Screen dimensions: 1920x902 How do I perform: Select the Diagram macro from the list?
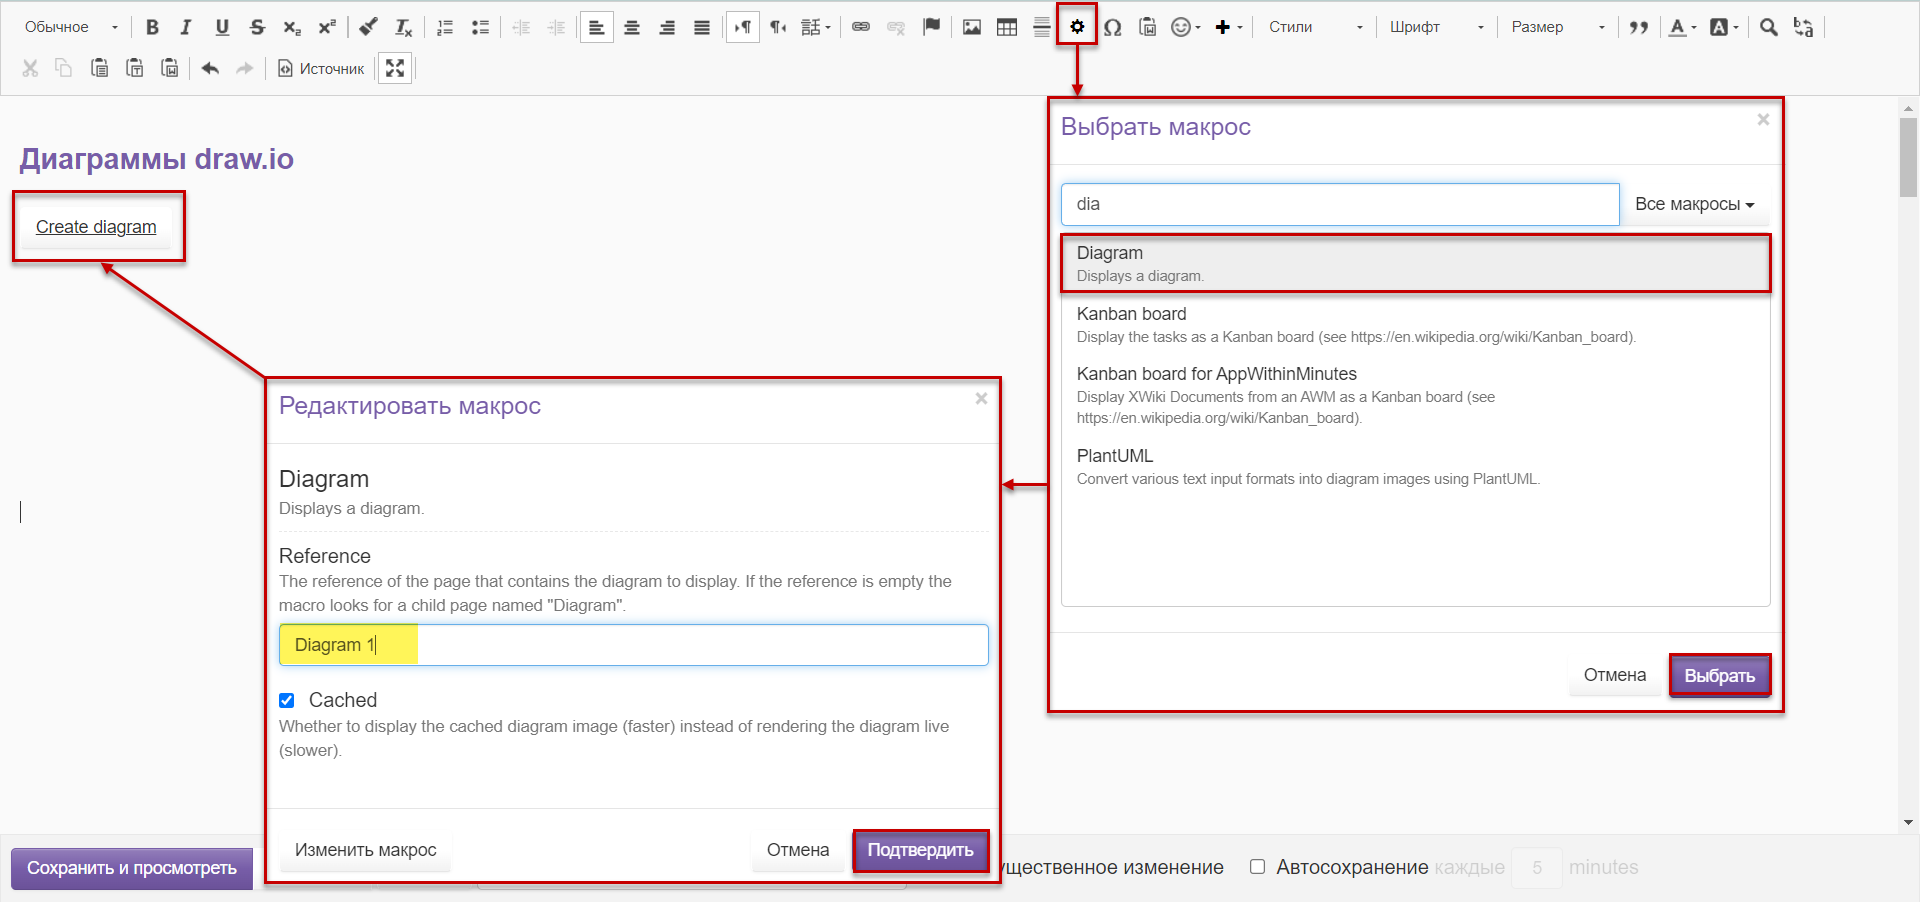pyautogui.click(x=1414, y=263)
